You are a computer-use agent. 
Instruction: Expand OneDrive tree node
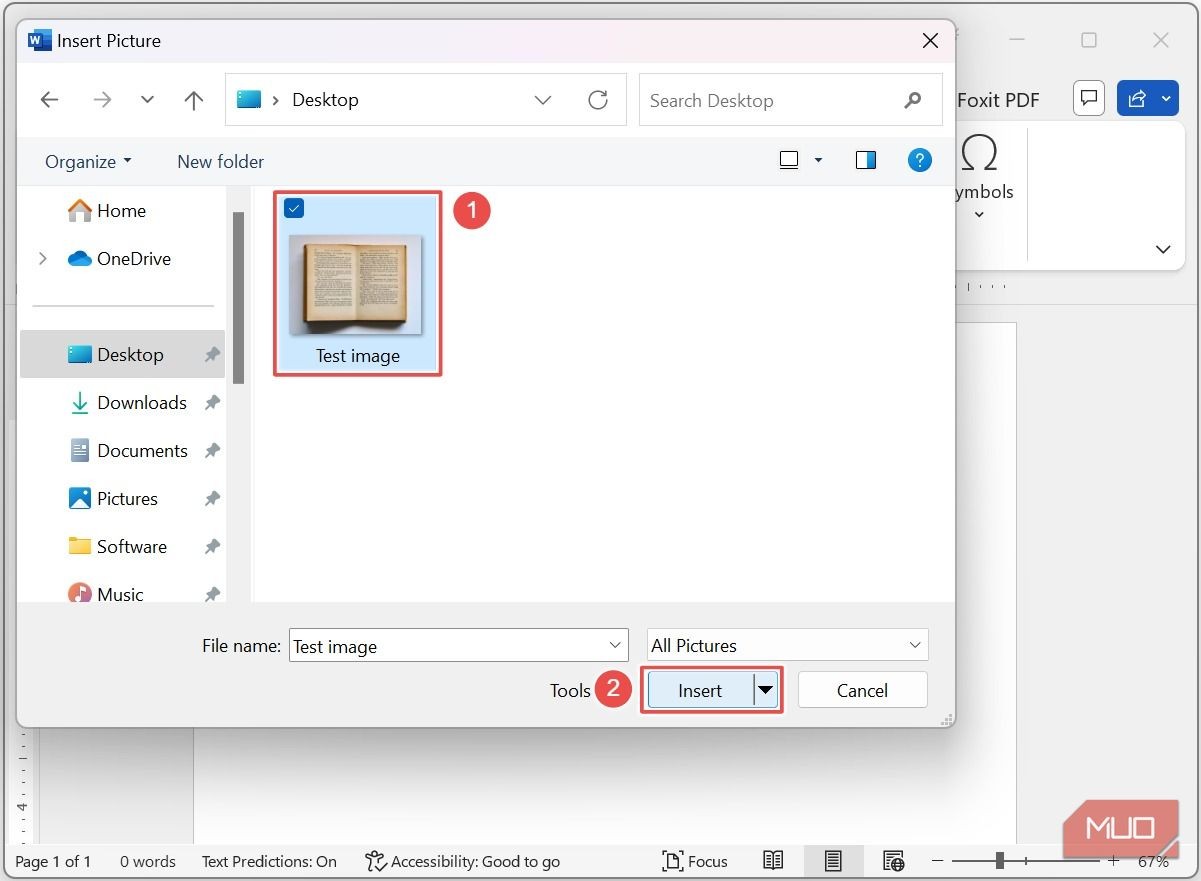[42, 258]
